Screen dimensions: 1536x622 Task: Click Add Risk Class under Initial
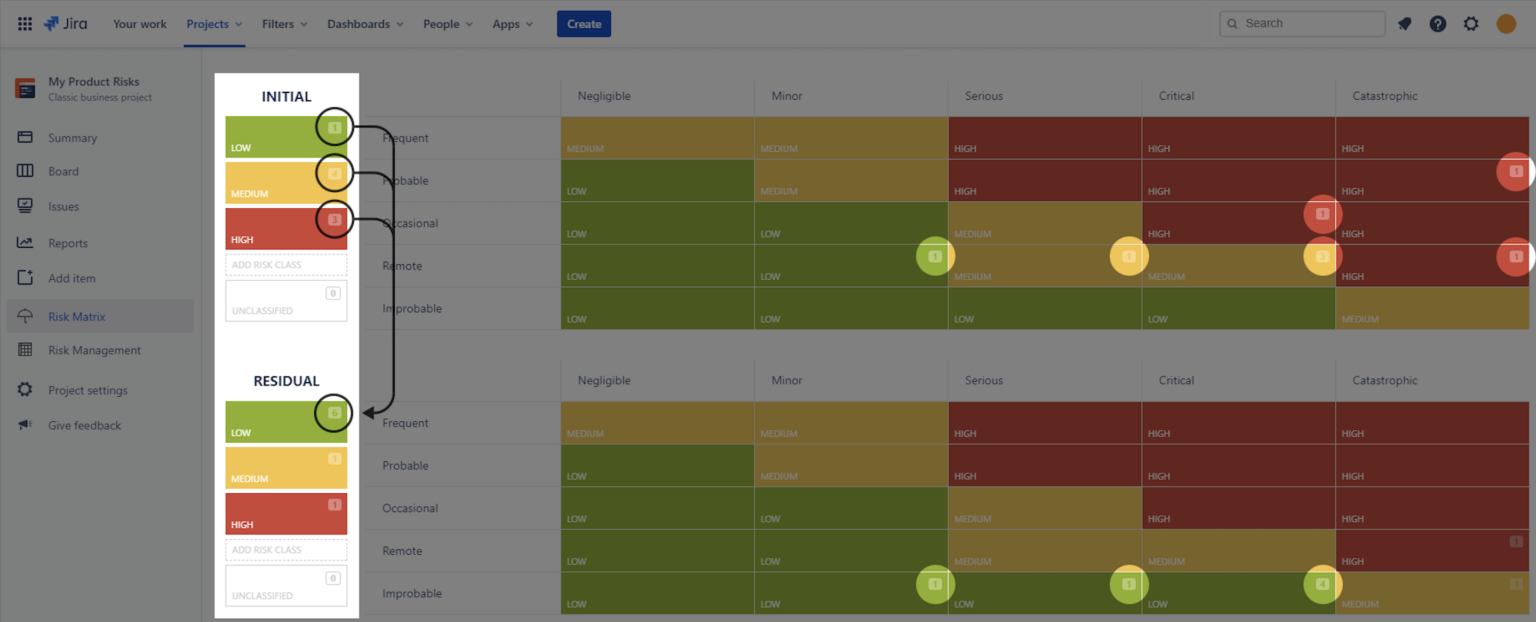(286, 265)
